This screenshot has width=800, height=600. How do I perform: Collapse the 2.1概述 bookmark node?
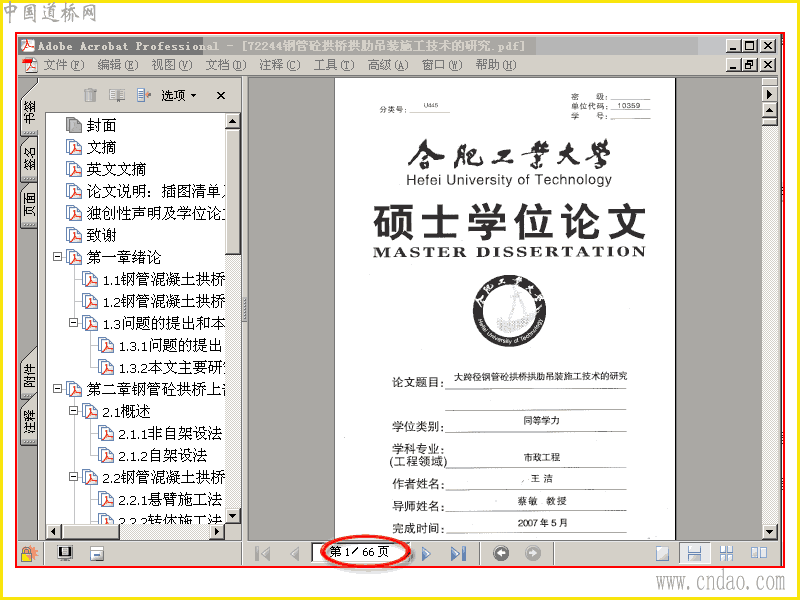point(73,411)
